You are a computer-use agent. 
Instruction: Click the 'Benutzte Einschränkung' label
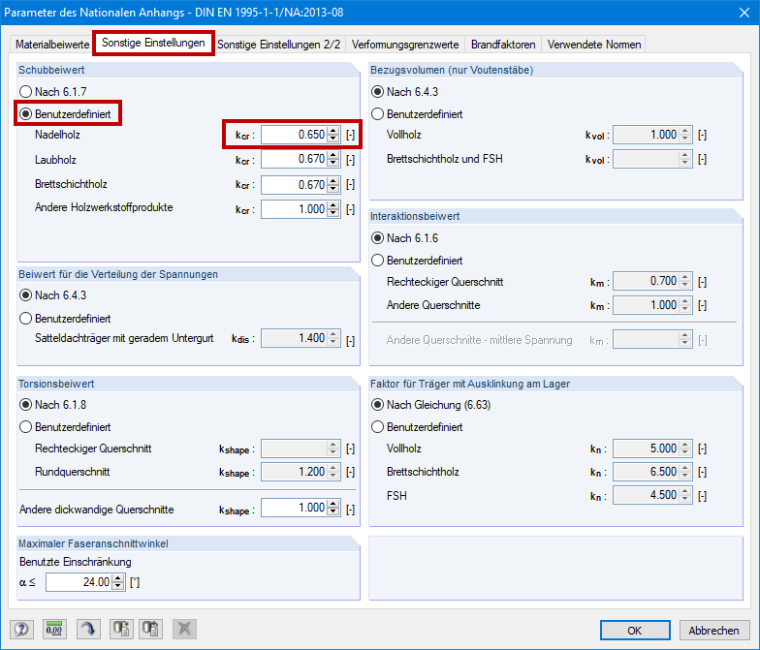[75, 562]
